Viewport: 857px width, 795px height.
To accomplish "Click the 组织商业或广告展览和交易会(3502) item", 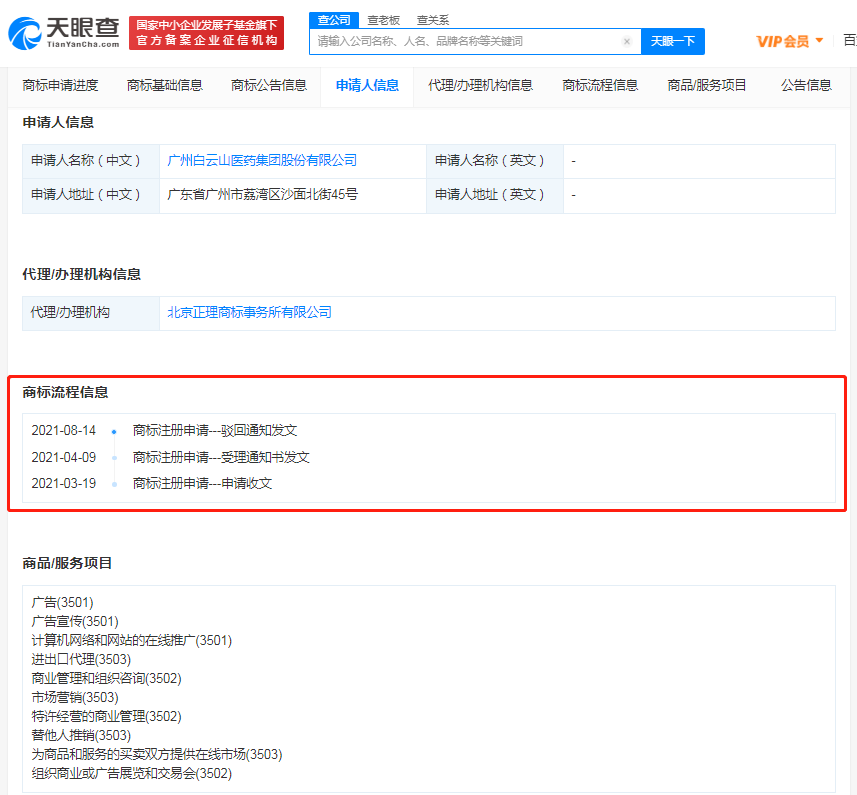I will pyautogui.click(x=132, y=774).
